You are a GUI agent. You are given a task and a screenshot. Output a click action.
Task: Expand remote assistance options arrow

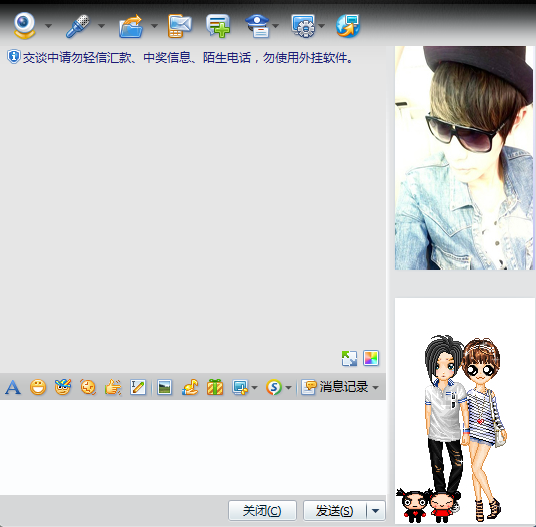click(321, 26)
